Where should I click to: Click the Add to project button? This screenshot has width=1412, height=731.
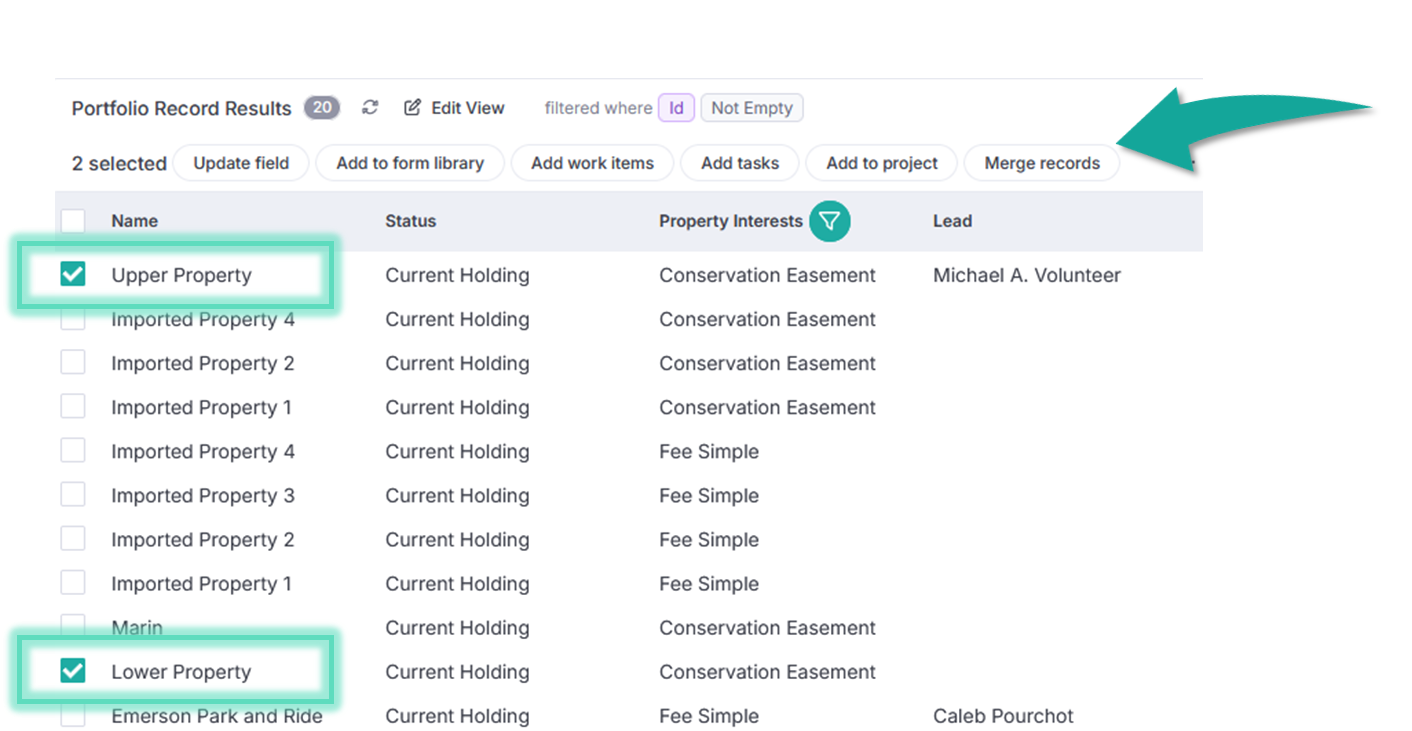(882, 163)
